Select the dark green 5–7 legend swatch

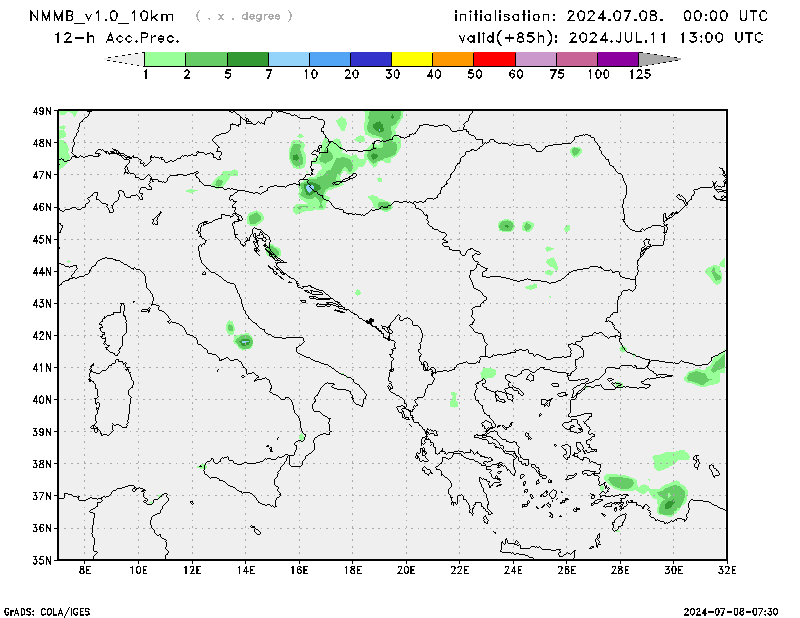(x=248, y=60)
